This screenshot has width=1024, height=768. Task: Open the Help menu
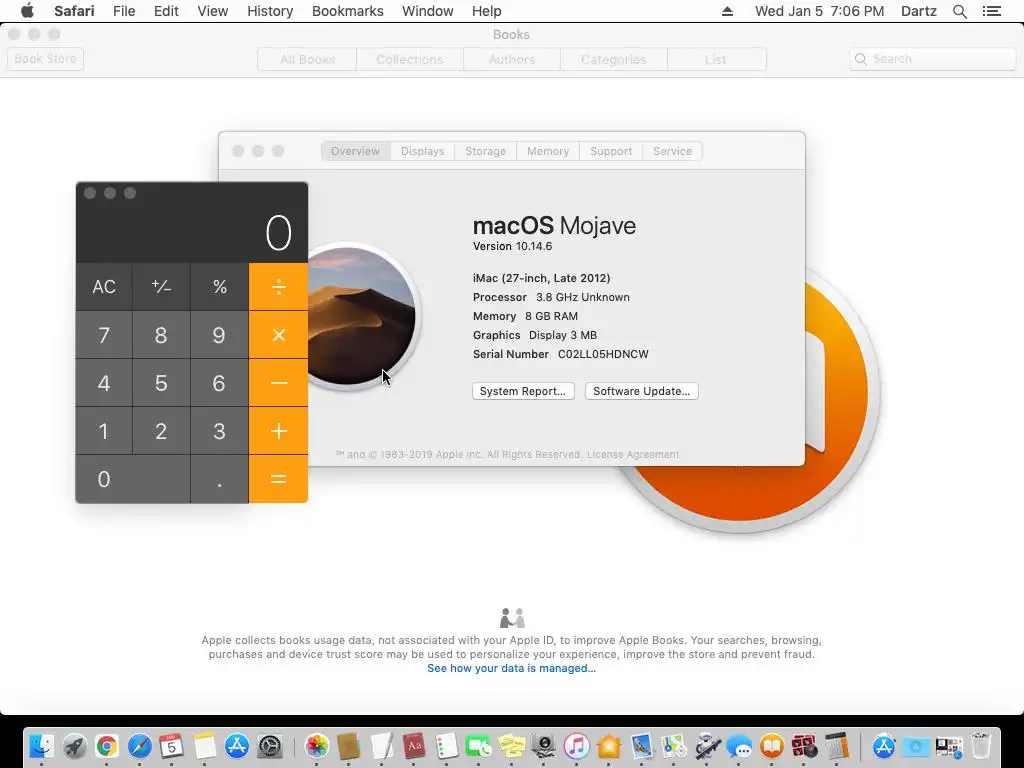click(487, 11)
